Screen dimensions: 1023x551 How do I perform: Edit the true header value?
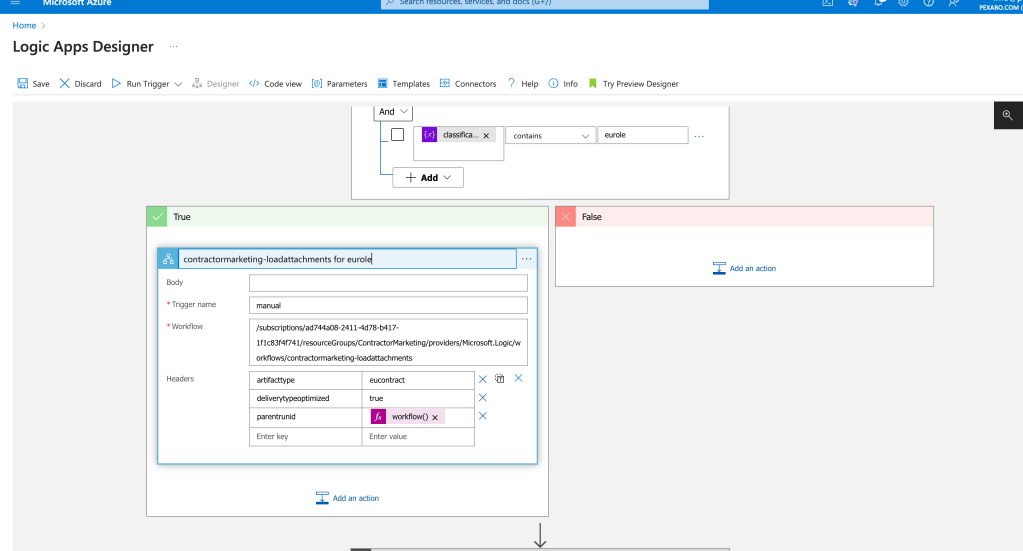(x=418, y=398)
